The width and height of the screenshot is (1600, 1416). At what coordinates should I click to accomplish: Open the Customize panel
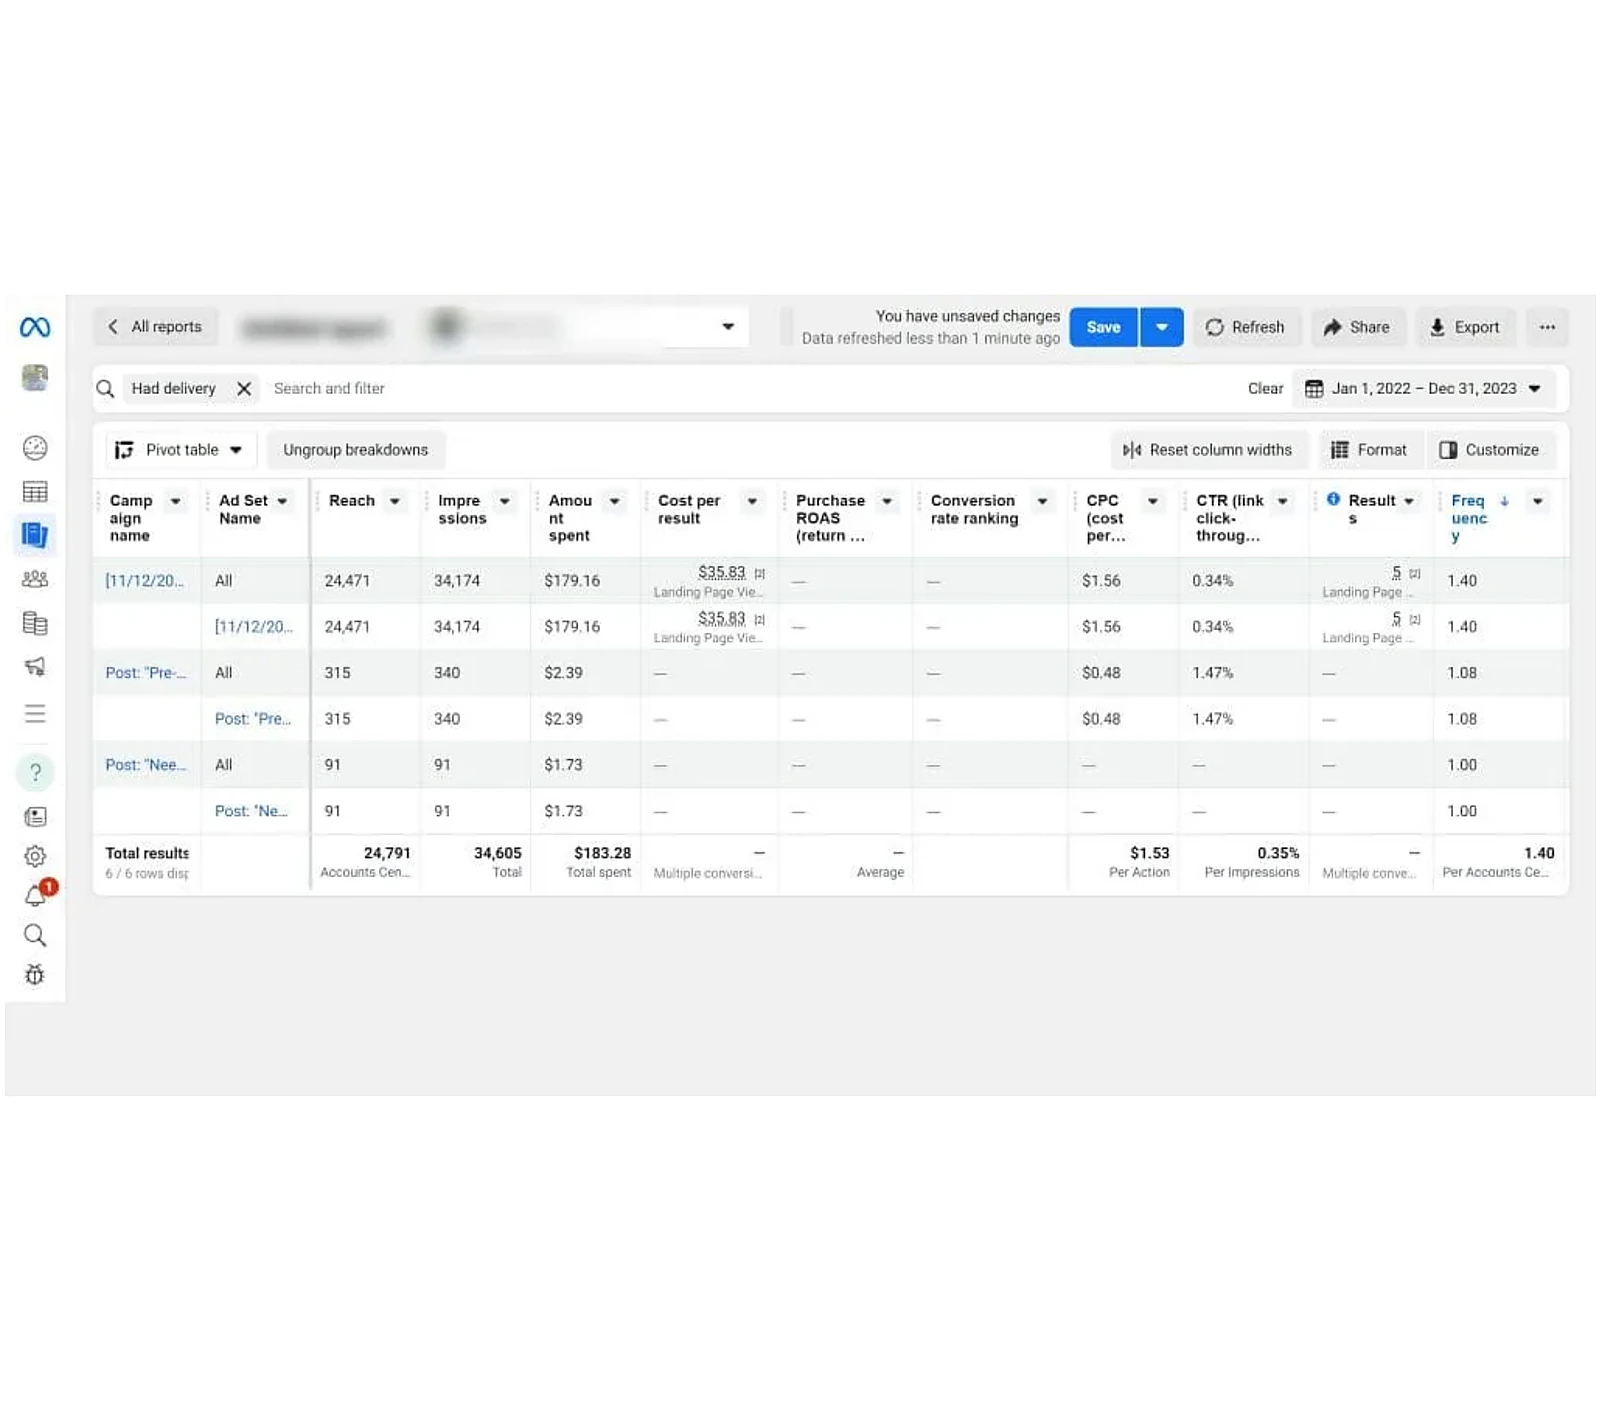pyautogui.click(x=1490, y=450)
